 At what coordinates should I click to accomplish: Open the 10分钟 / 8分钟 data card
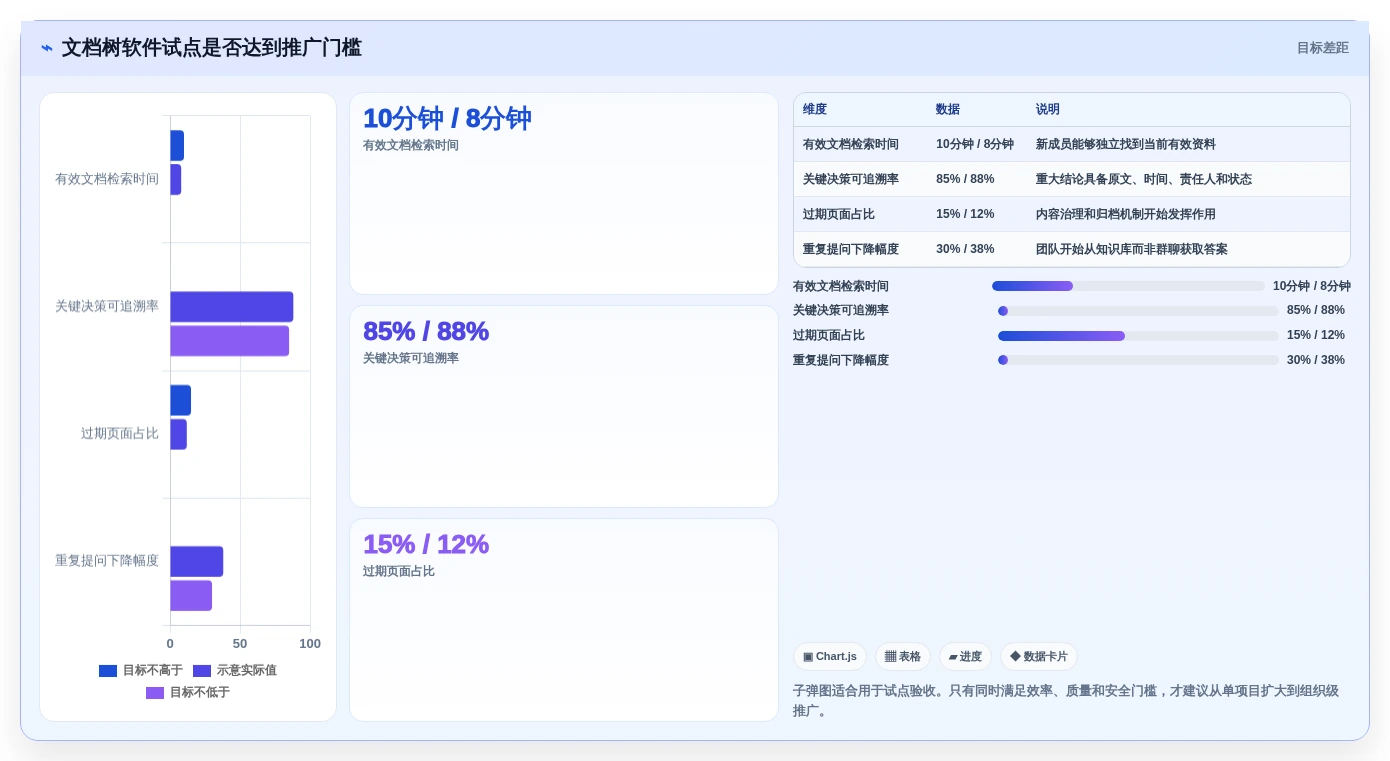click(x=564, y=194)
